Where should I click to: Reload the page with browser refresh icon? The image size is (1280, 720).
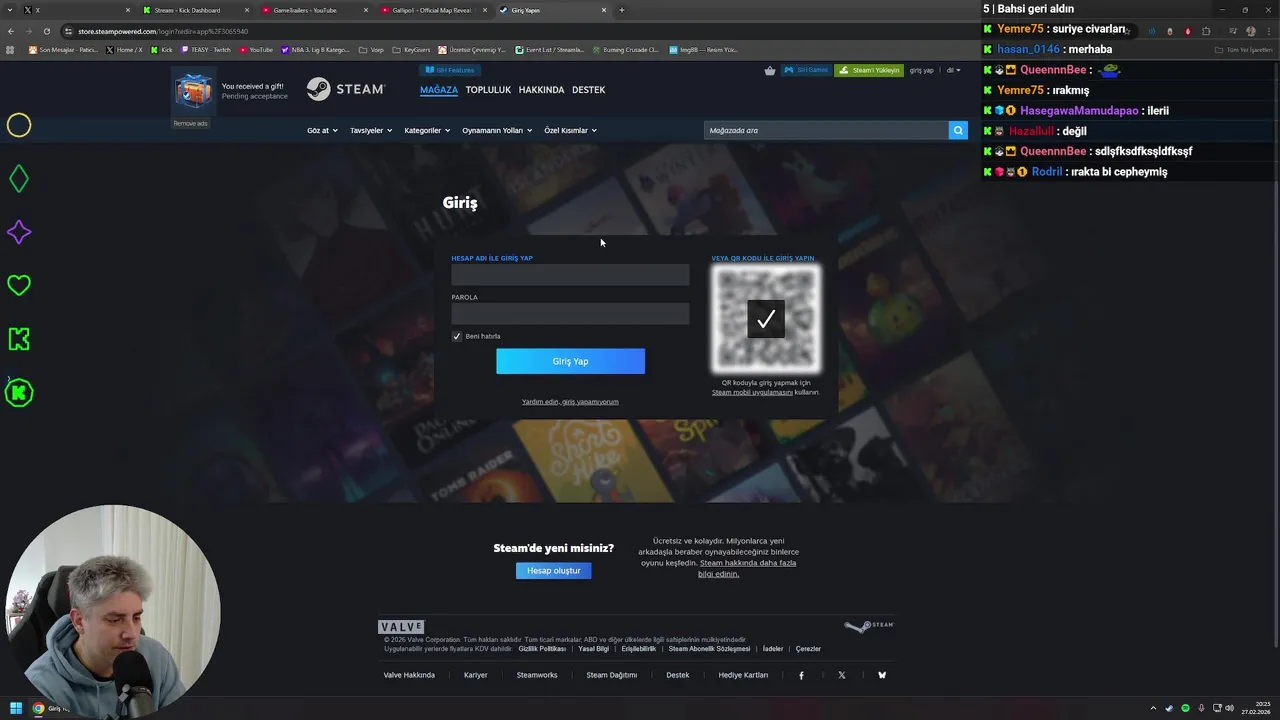[46, 31]
